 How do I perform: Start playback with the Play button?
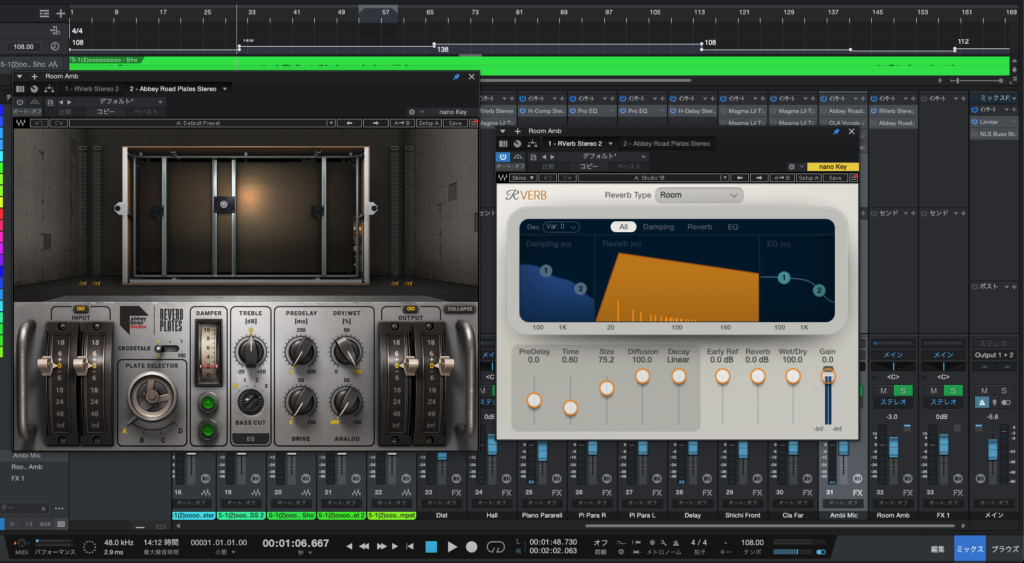pyautogui.click(x=452, y=547)
